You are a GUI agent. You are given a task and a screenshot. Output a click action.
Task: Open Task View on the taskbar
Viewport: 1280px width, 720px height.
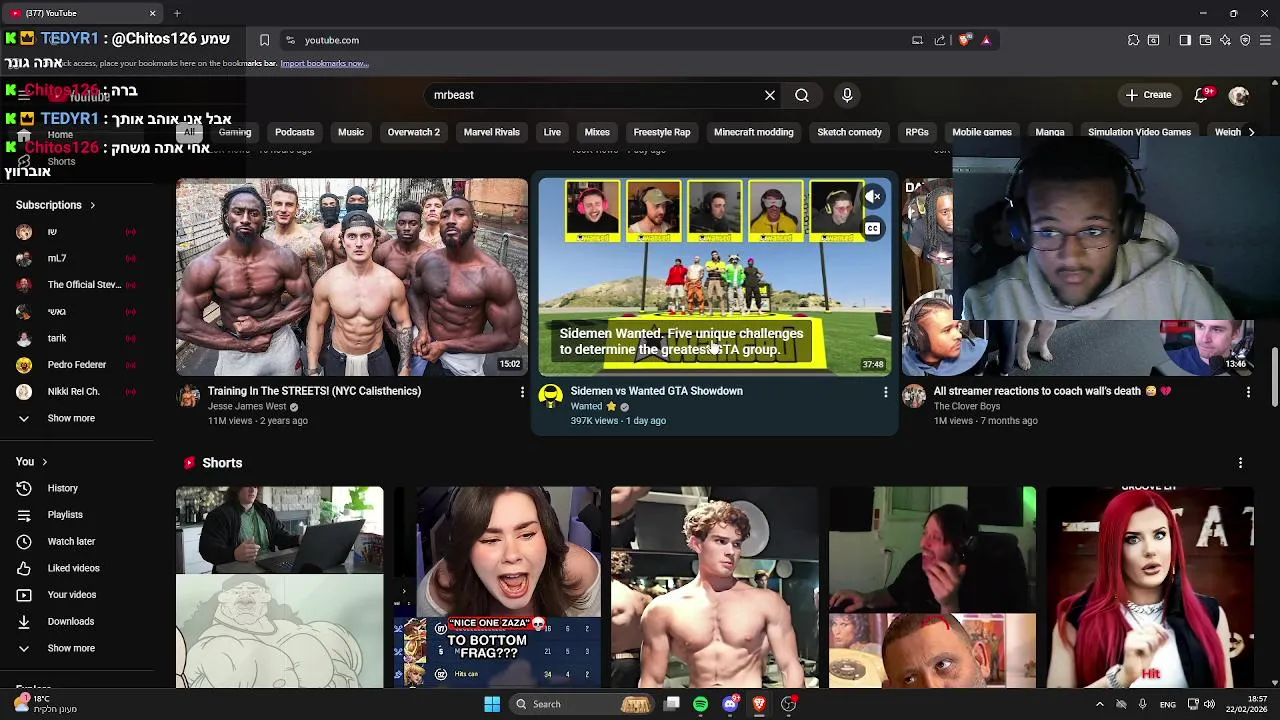(x=672, y=704)
